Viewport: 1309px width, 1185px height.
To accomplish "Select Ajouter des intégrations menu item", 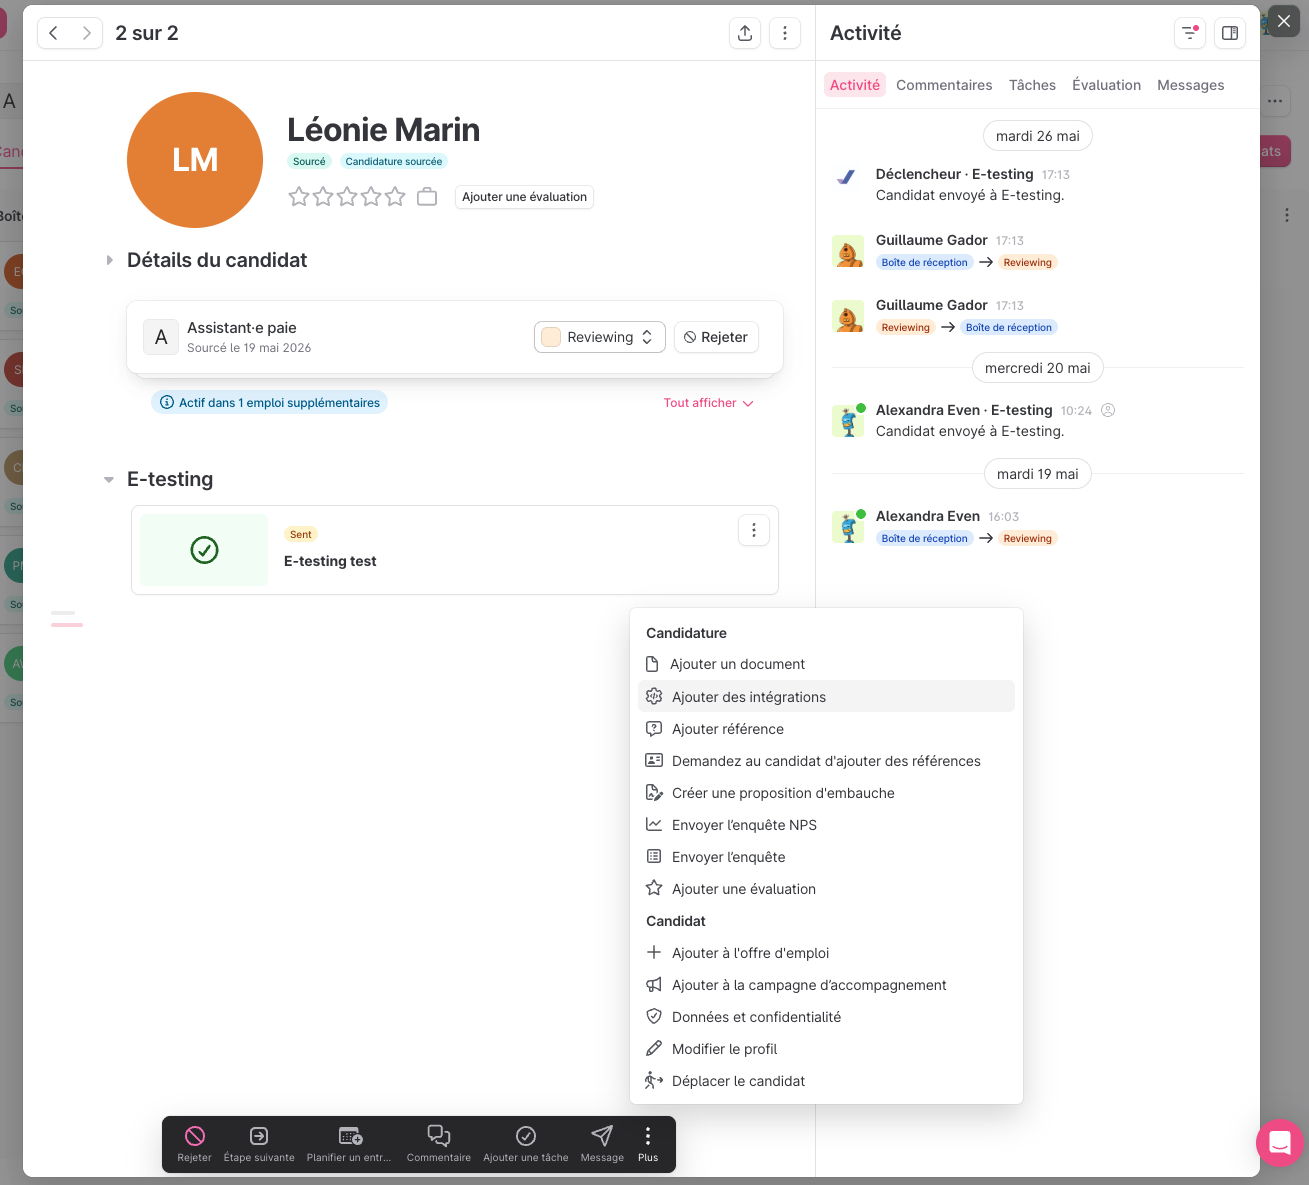I will (x=826, y=697).
